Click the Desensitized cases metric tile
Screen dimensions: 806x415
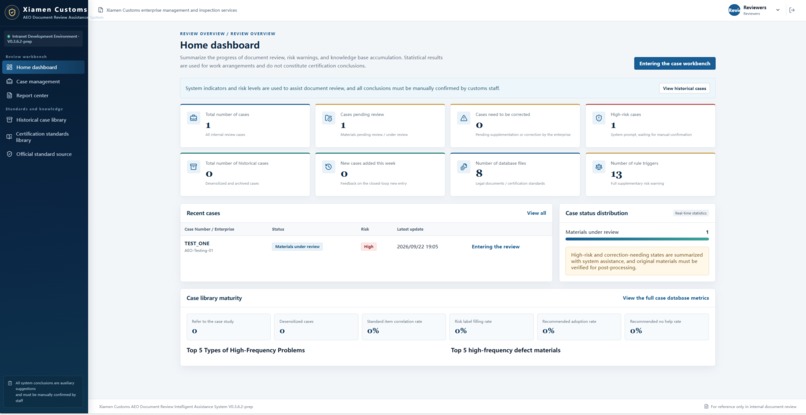coord(316,327)
